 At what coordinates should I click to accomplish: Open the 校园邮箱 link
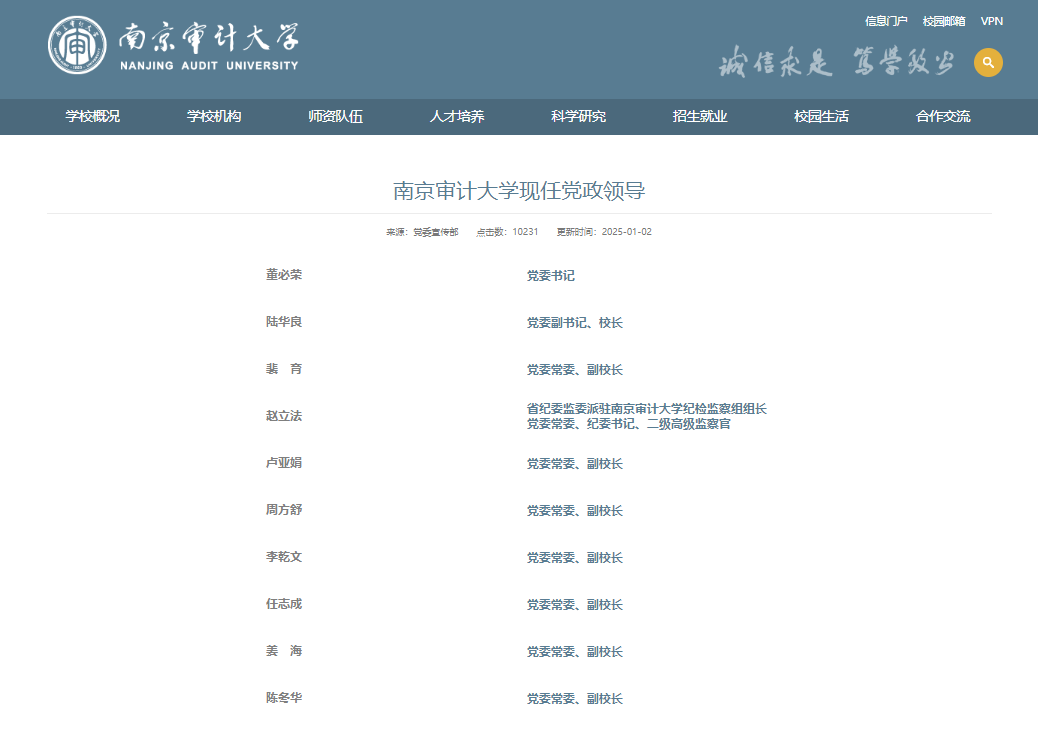tap(944, 21)
